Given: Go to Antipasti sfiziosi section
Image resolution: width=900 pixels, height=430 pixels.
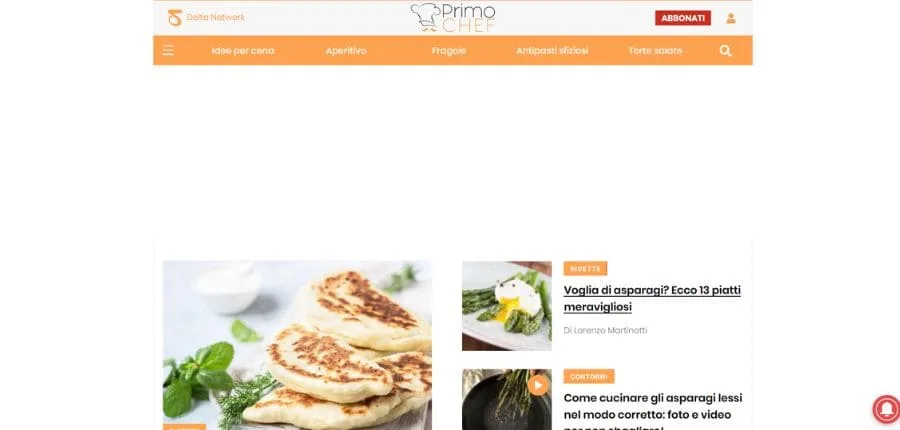Looking at the screenshot, I should tap(552, 51).
